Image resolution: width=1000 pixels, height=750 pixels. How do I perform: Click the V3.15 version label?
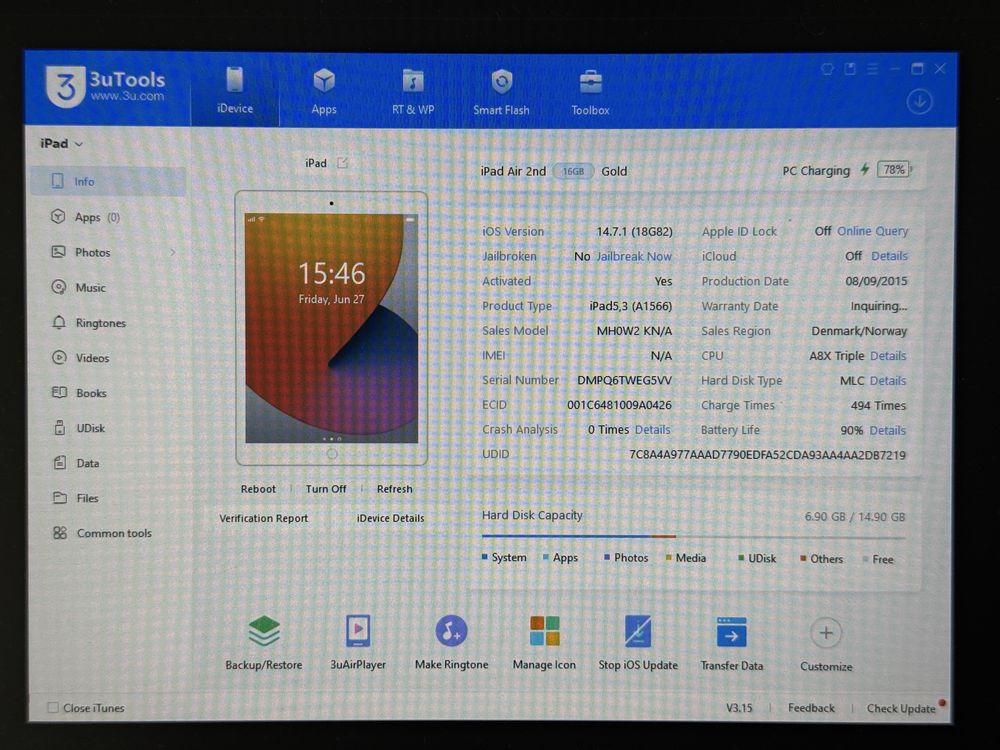pyautogui.click(x=739, y=708)
